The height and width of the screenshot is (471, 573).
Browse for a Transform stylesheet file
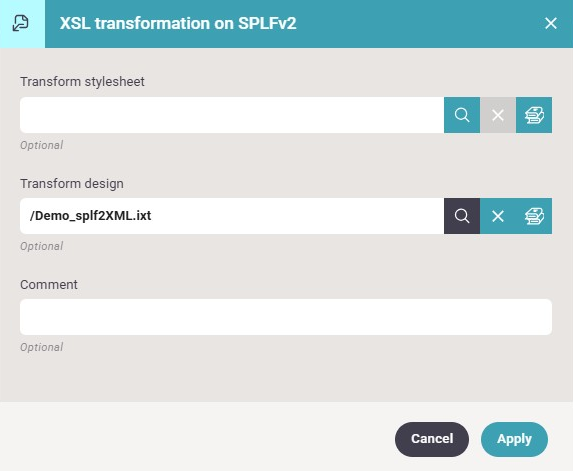462,115
